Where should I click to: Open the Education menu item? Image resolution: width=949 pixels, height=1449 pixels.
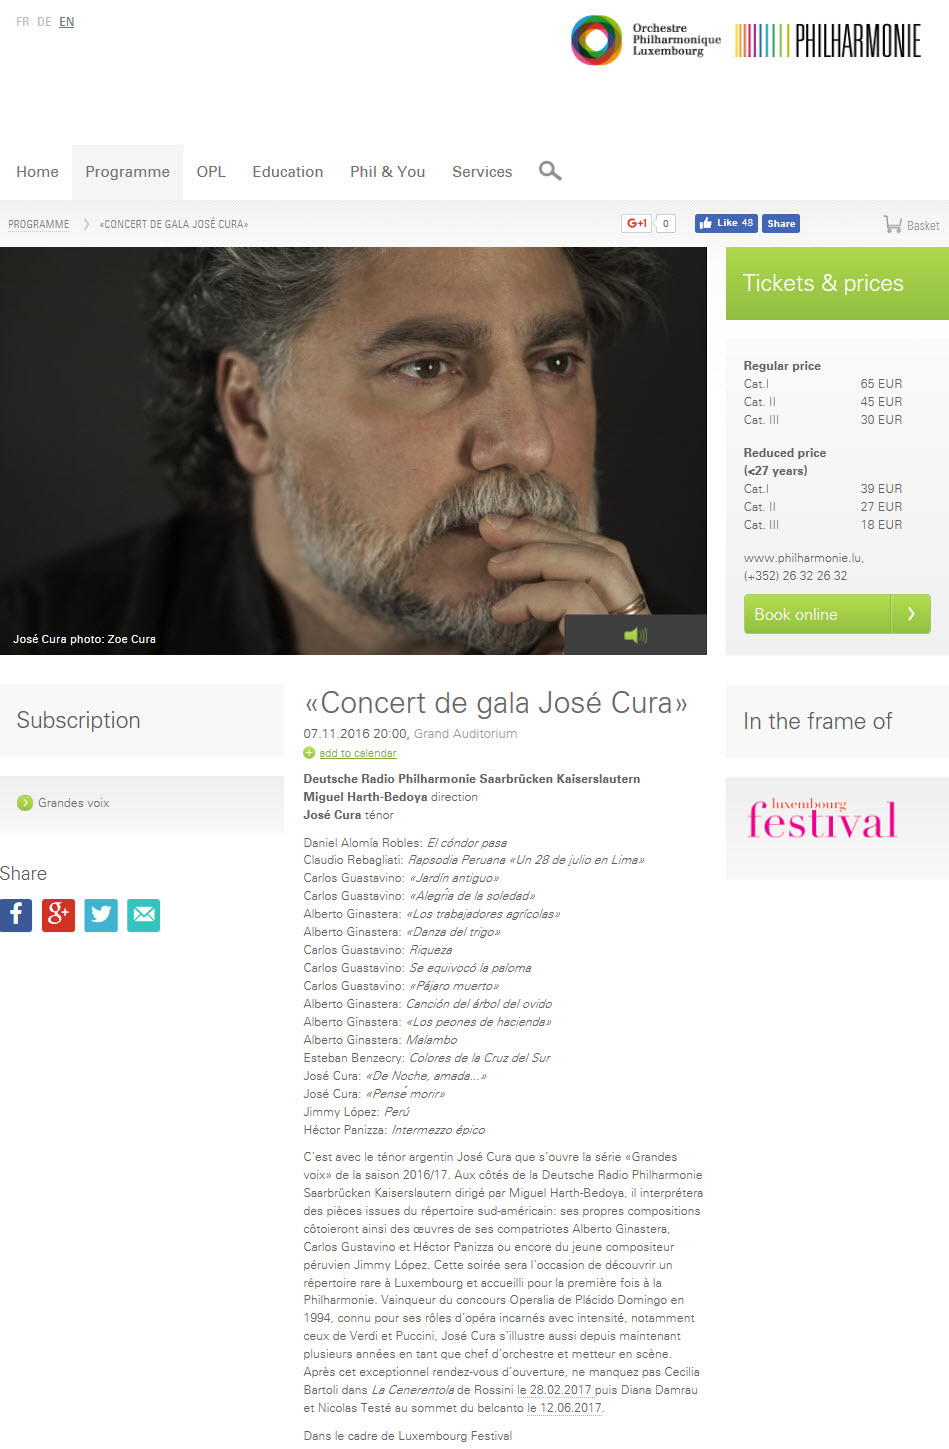click(x=288, y=172)
